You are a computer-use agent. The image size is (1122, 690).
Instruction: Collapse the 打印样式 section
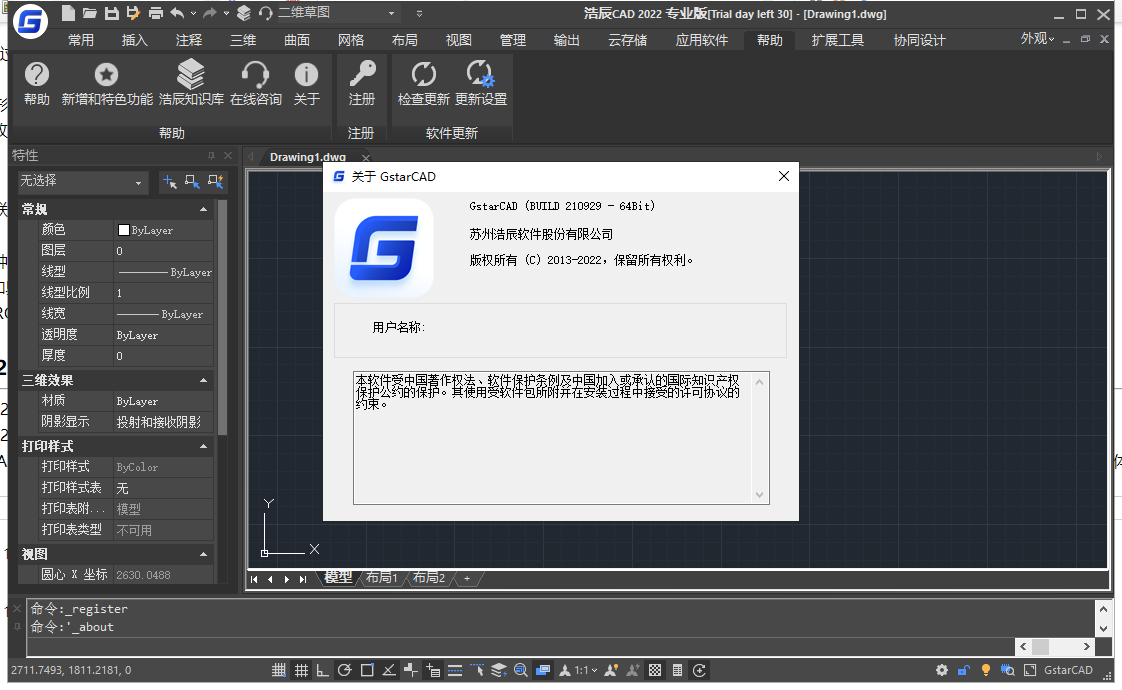tap(203, 446)
